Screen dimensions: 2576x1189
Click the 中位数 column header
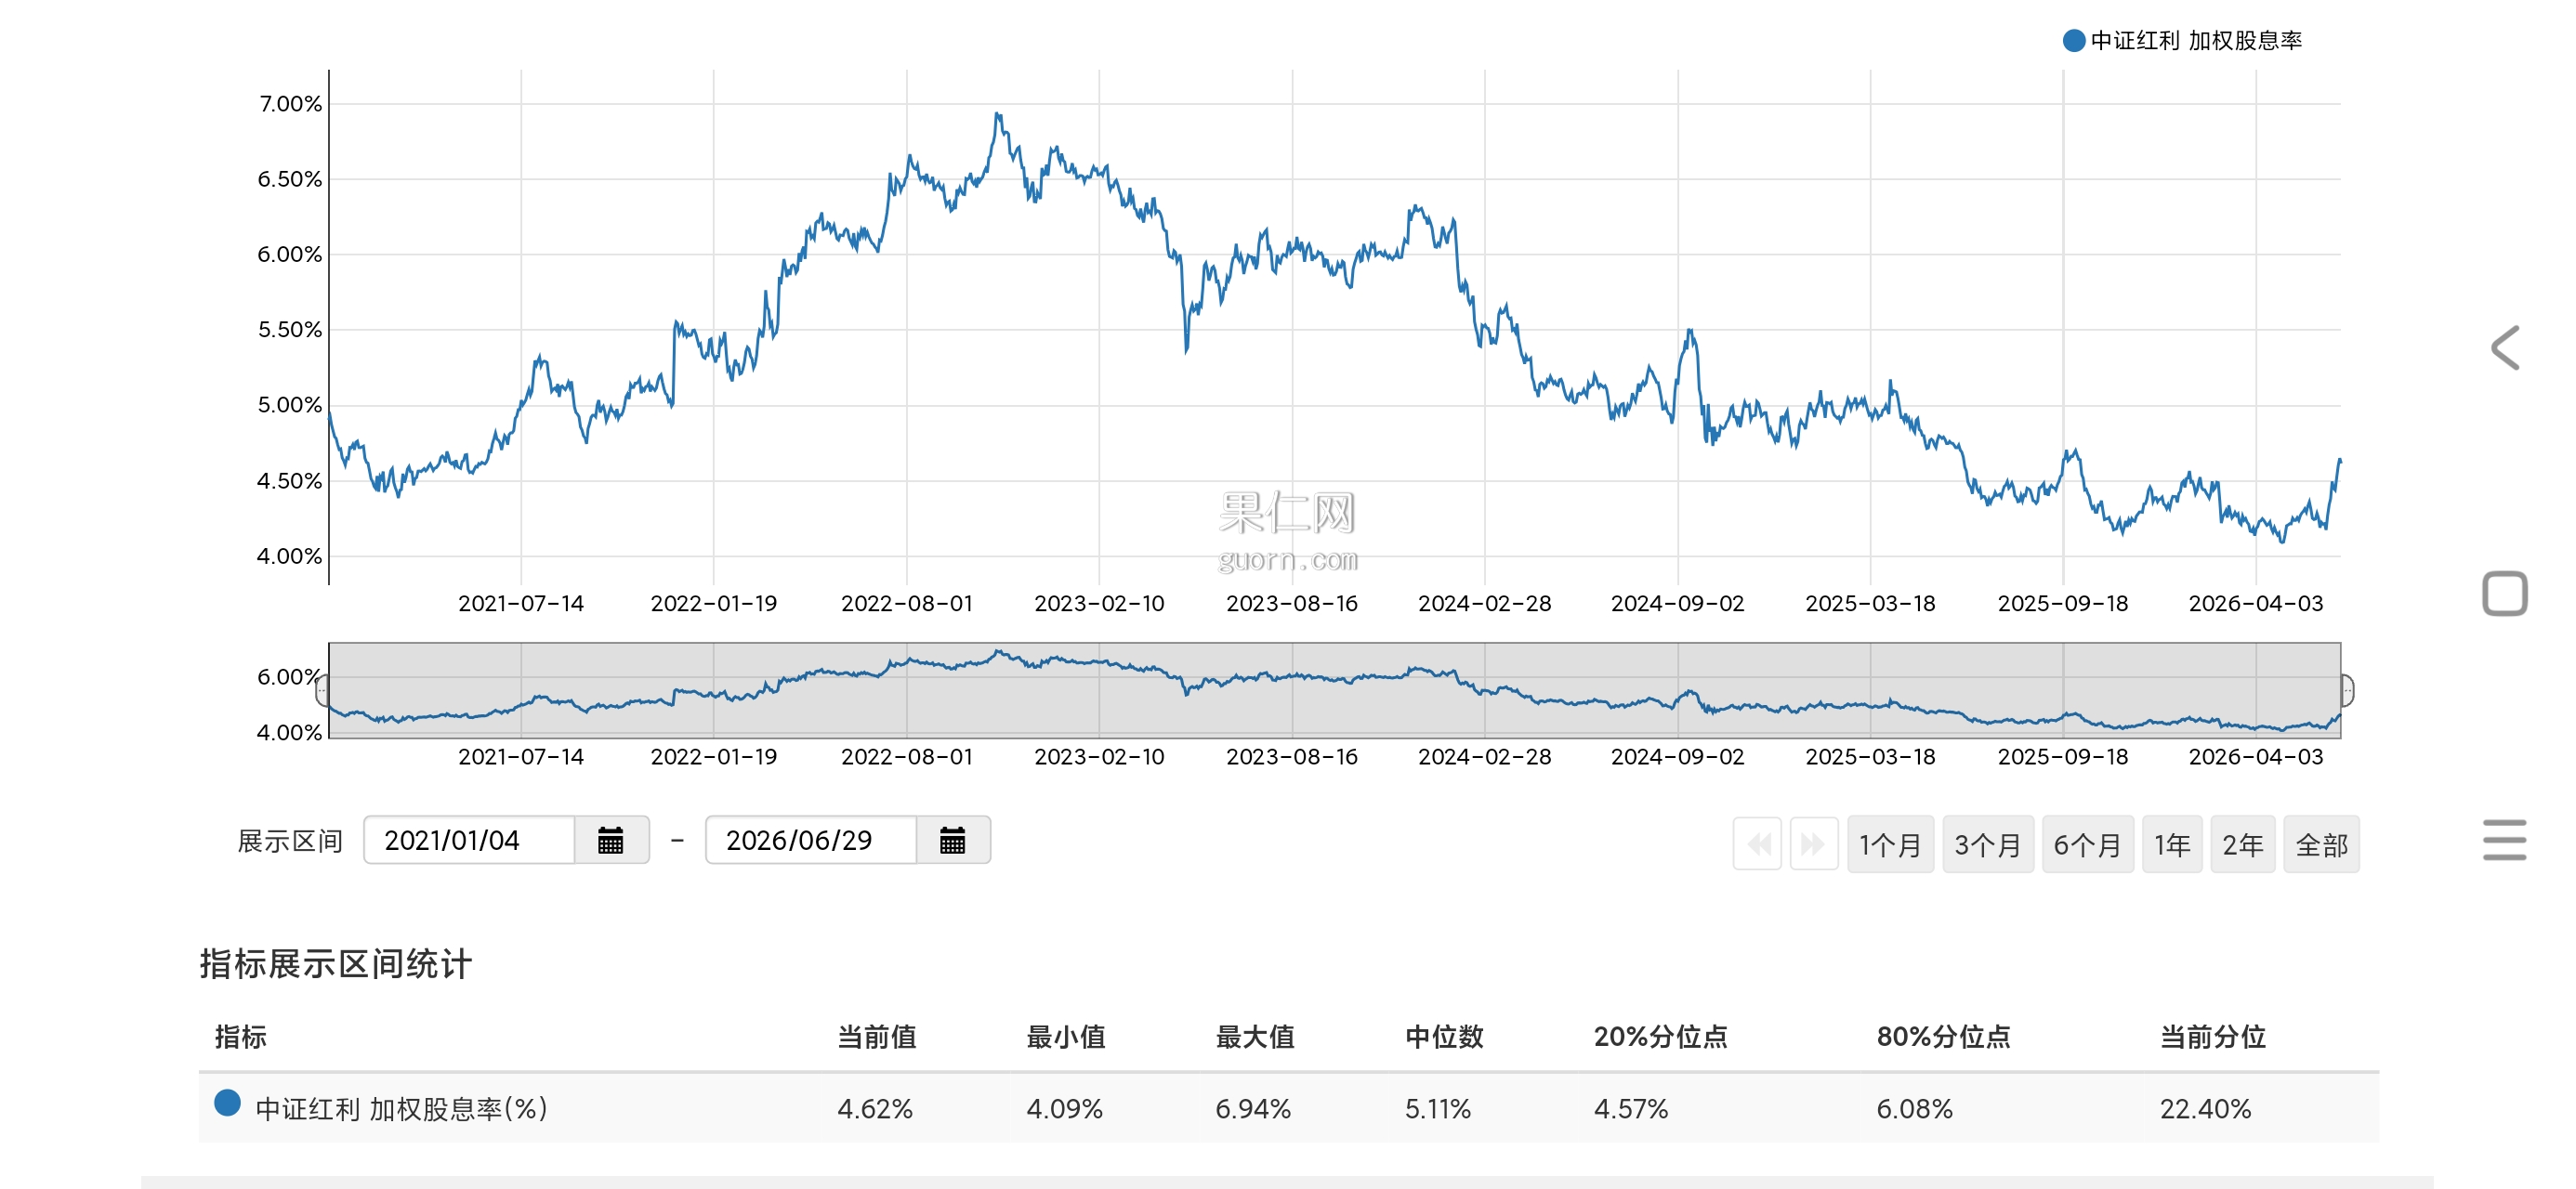1444,1037
